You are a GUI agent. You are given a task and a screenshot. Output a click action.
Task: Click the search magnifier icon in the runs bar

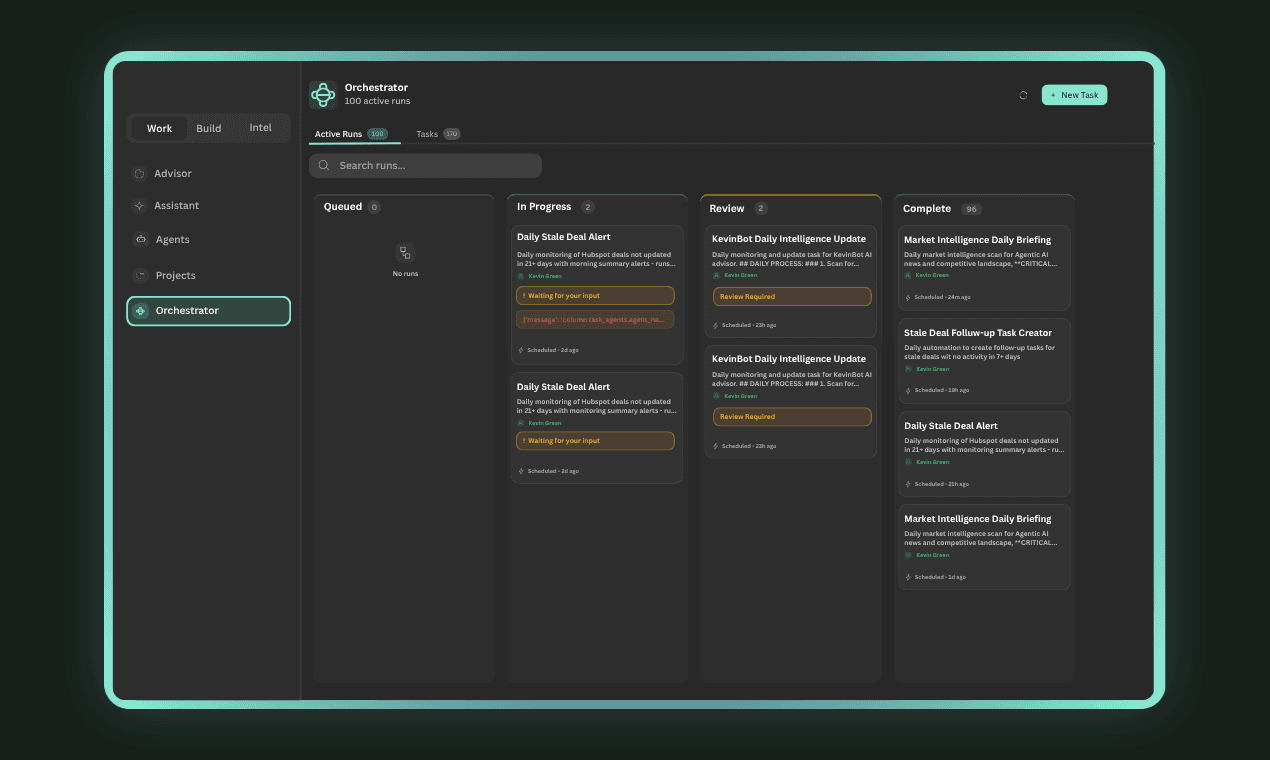[323, 165]
